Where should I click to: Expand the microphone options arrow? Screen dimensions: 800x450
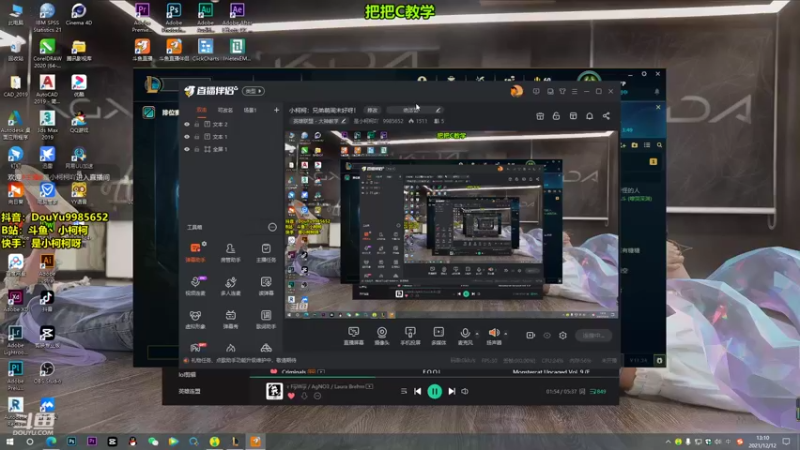[477, 334]
